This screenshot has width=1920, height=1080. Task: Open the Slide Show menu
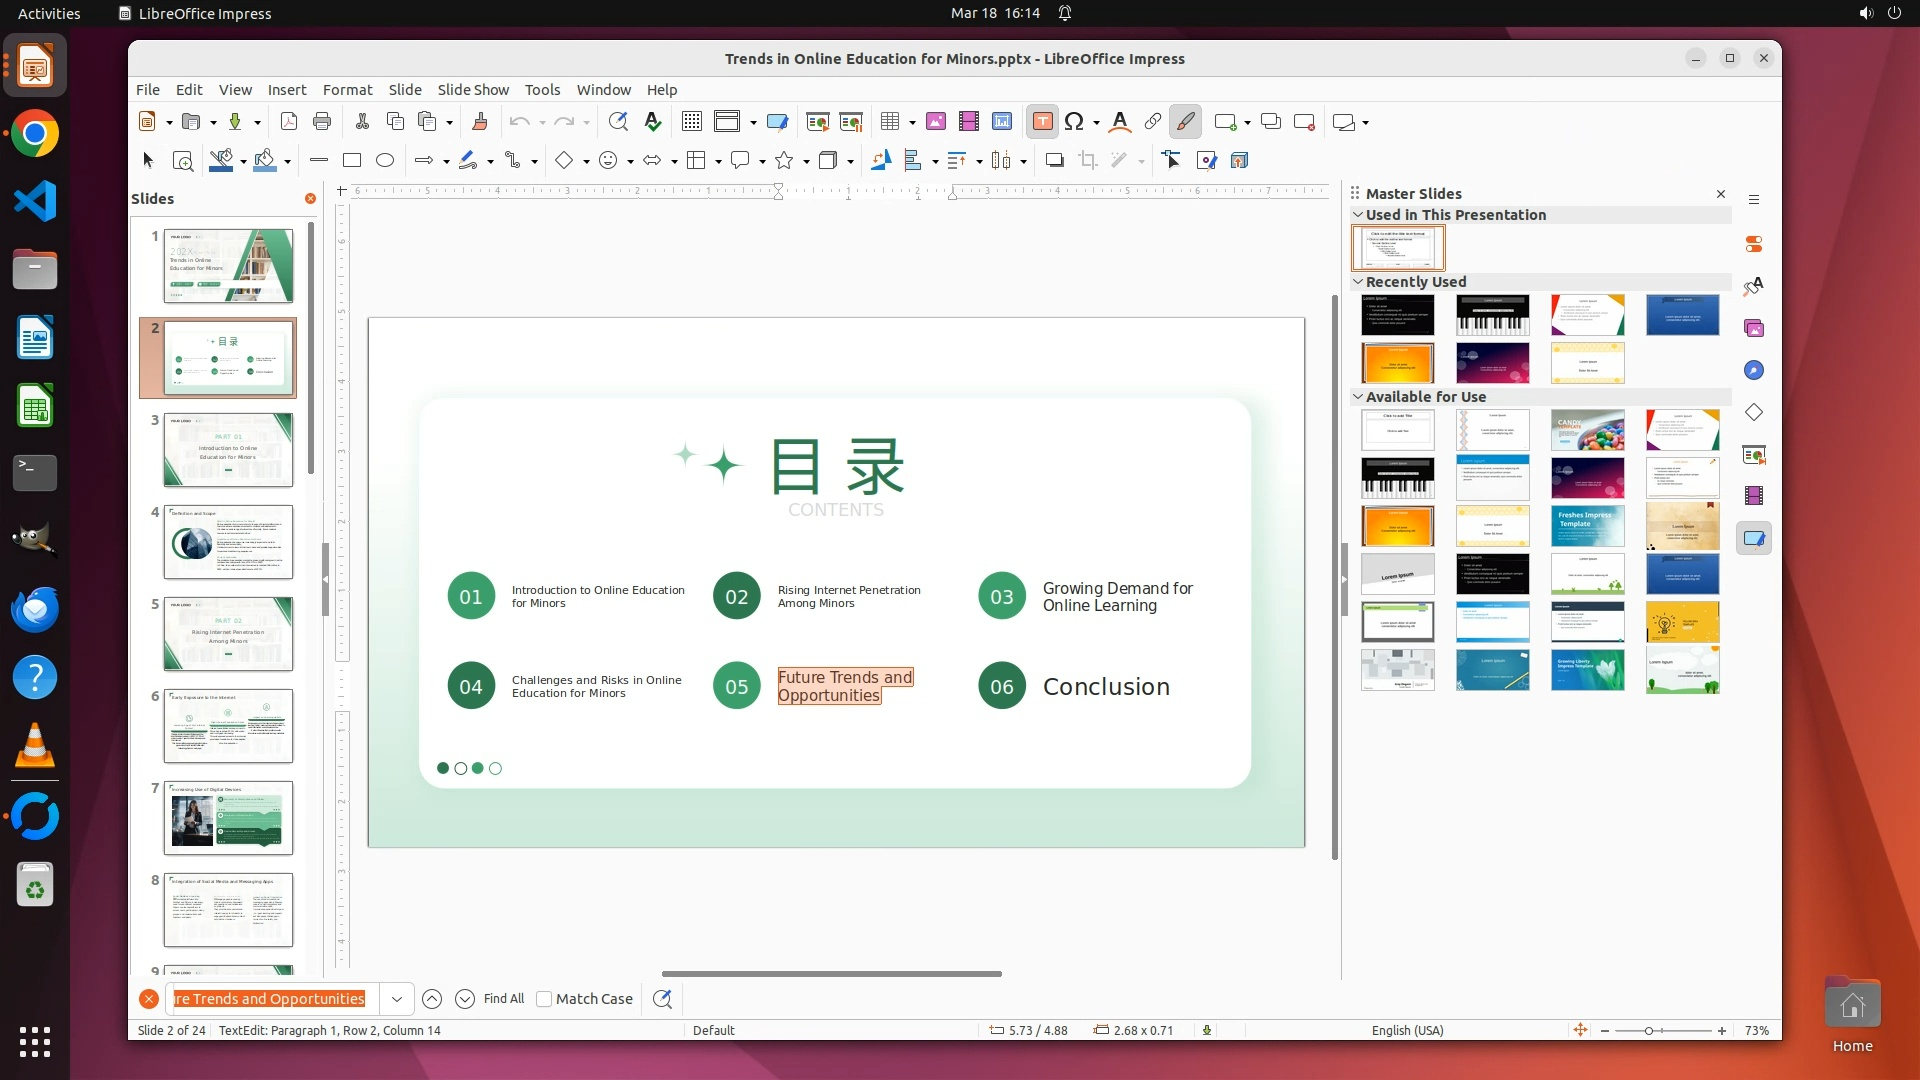[473, 90]
